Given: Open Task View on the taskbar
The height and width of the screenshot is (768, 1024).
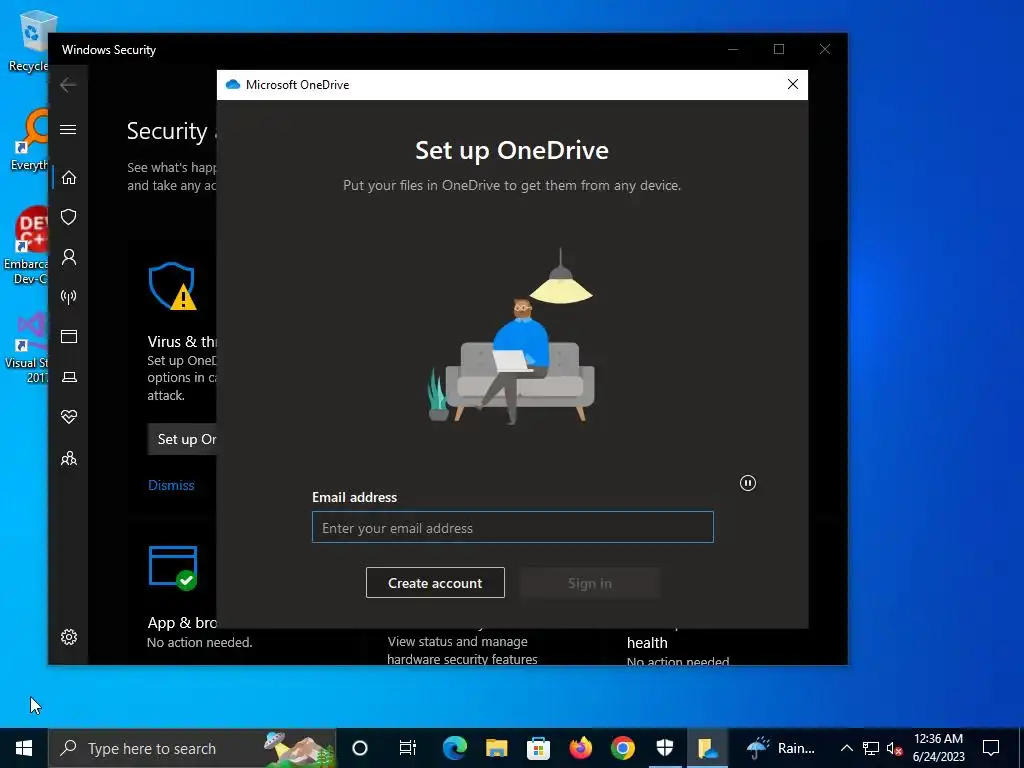Looking at the screenshot, I should (x=408, y=748).
